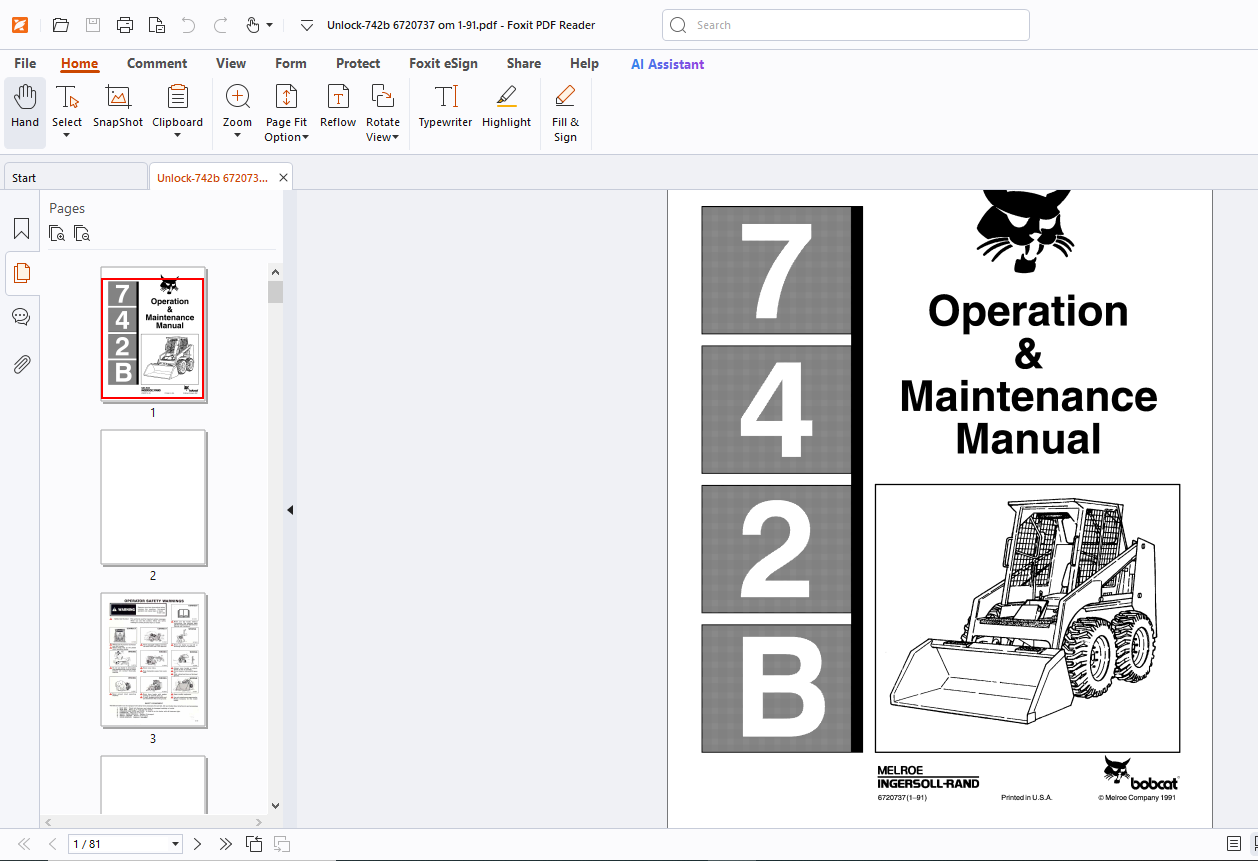This screenshot has width=1258, height=861.
Task: Select blank page 2 thumbnail
Action: (x=153, y=497)
